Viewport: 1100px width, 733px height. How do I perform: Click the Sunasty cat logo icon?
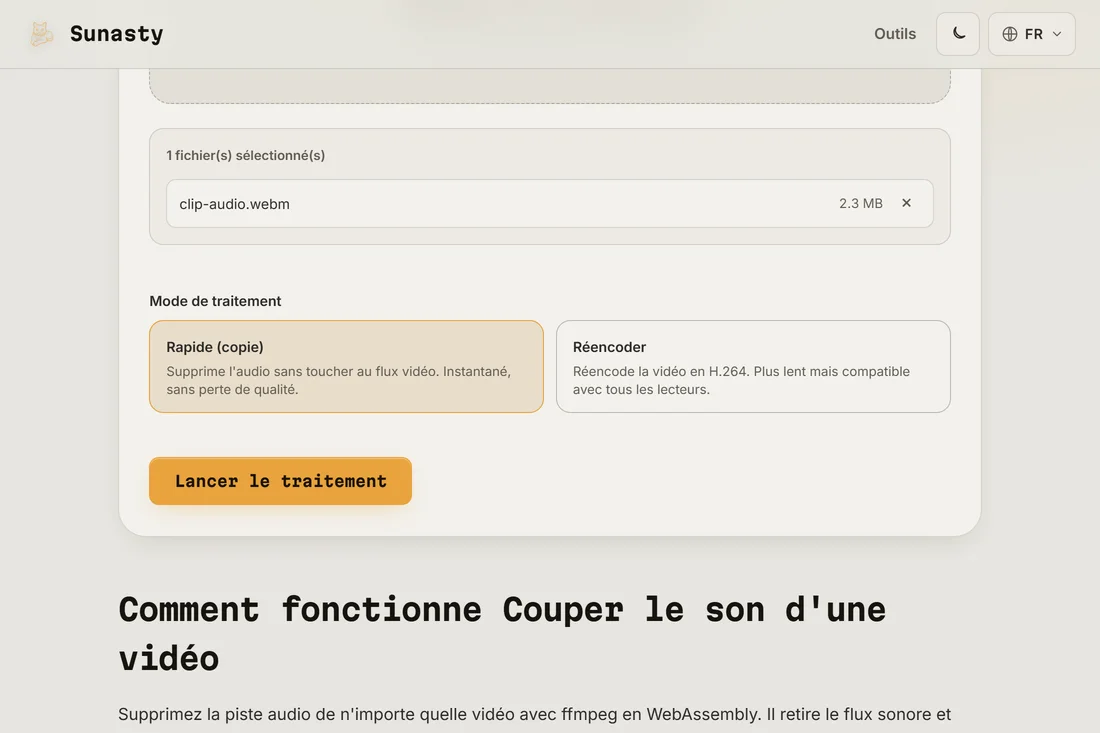pos(41,34)
